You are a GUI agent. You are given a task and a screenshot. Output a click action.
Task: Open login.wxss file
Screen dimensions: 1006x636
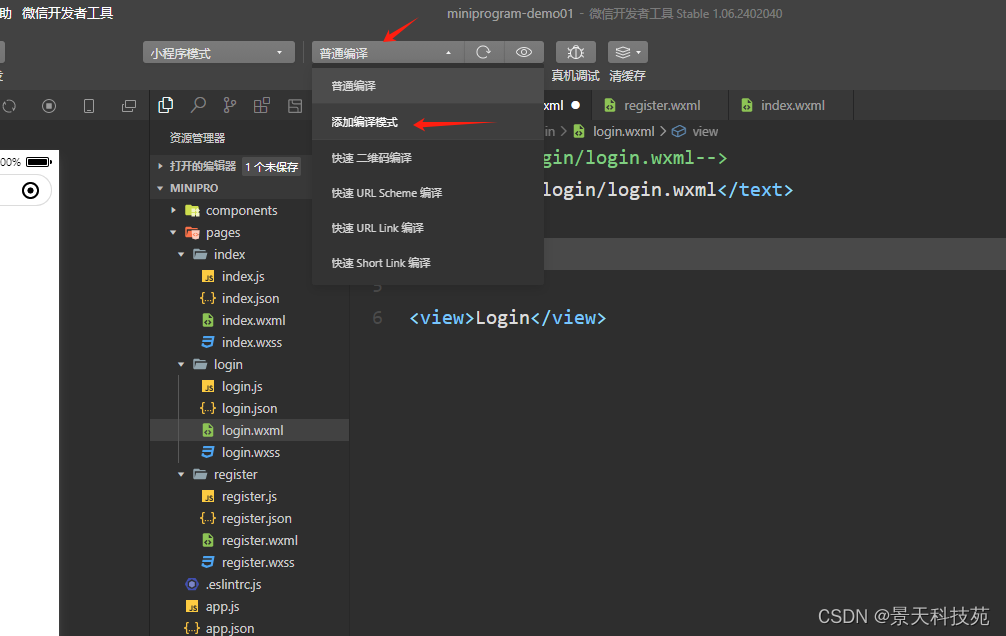click(x=250, y=452)
